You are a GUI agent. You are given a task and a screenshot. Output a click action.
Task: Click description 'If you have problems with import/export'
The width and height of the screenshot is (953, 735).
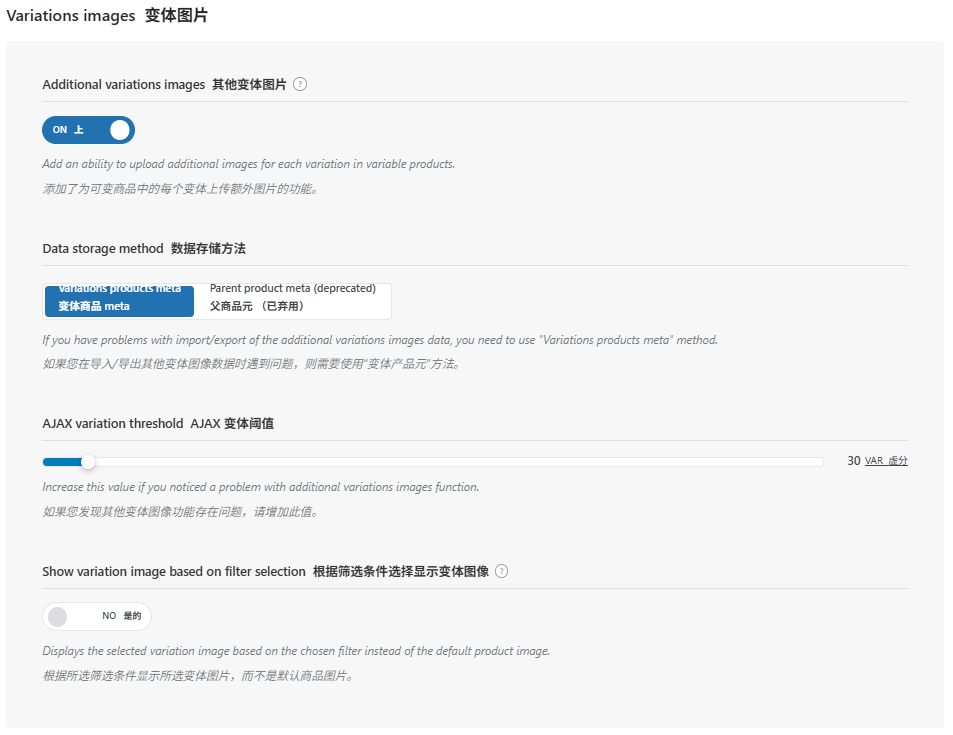point(380,340)
